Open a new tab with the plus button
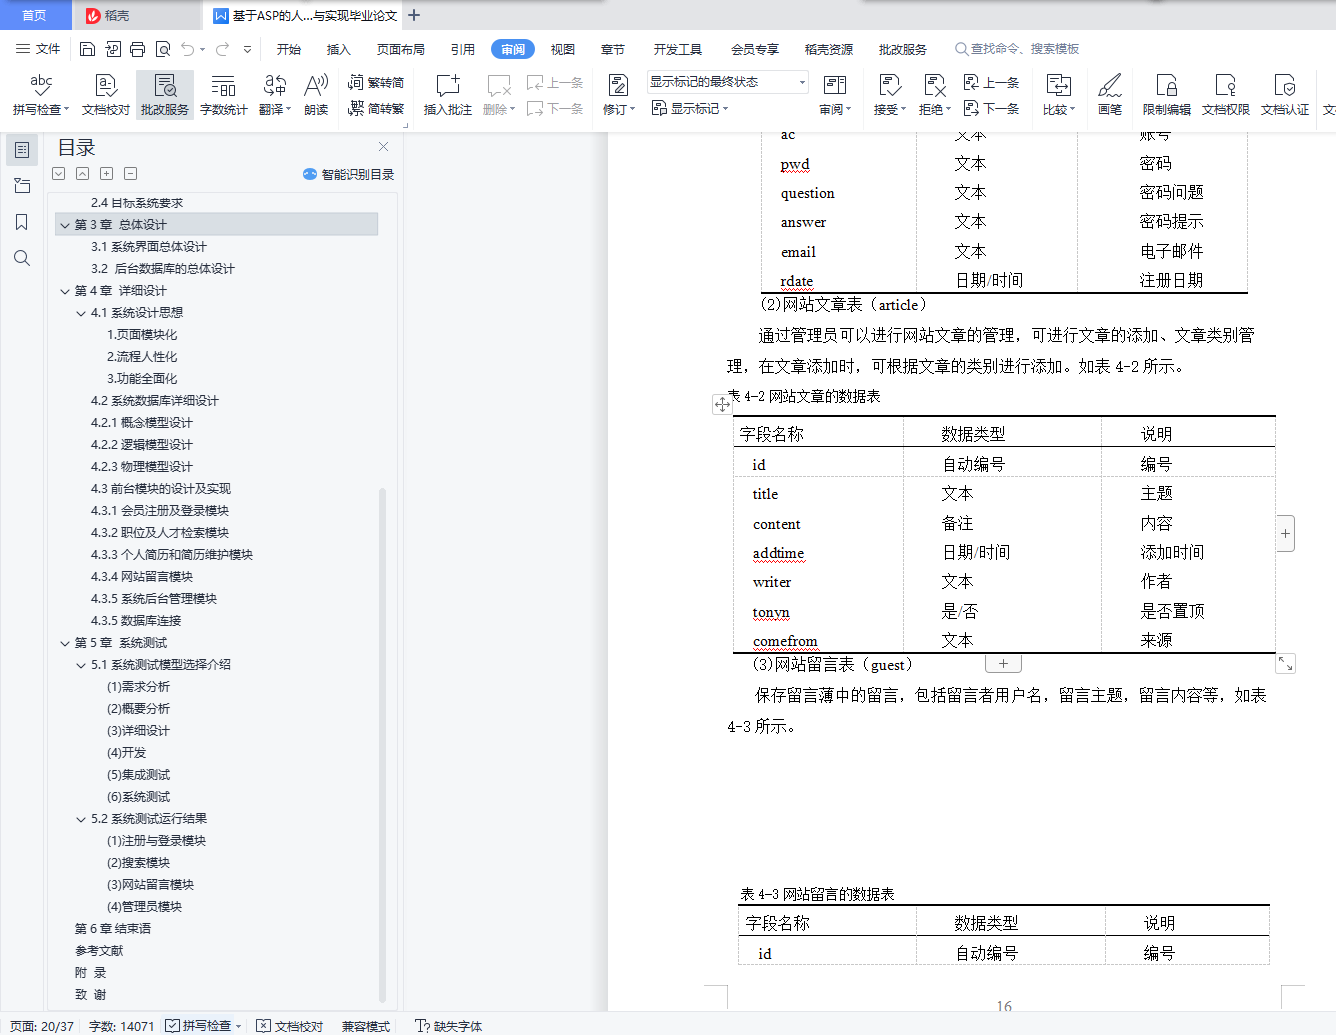Image resolution: width=1336 pixels, height=1035 pixels. point(414,15)
